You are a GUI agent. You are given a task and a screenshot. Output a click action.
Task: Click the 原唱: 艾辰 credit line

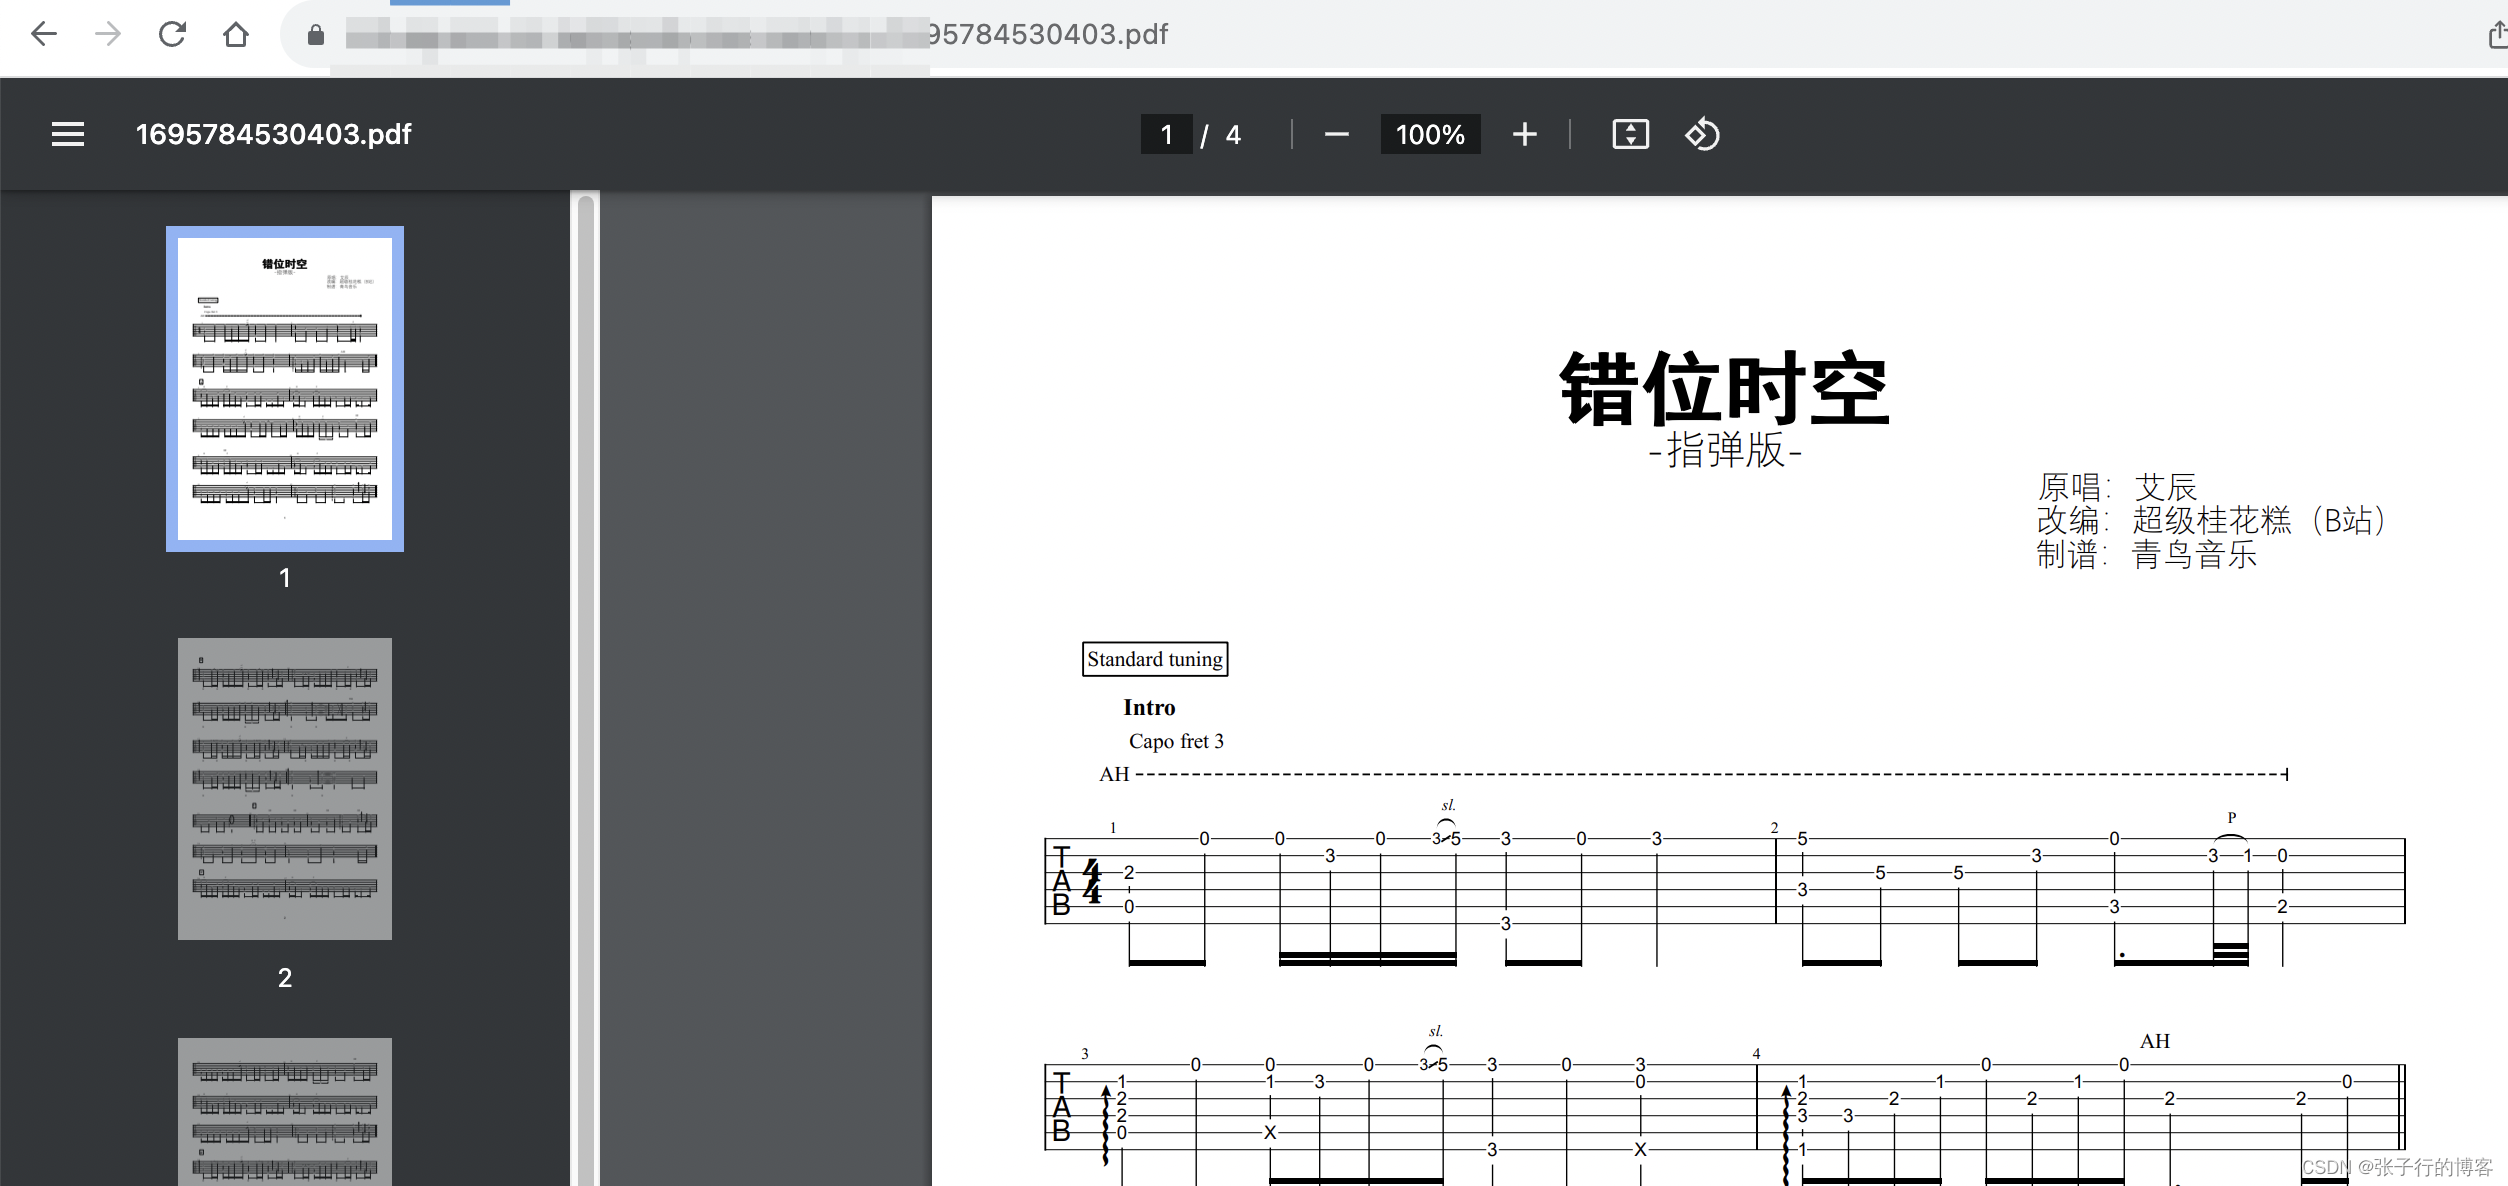pyautogui.click(x=2117, y=487)
